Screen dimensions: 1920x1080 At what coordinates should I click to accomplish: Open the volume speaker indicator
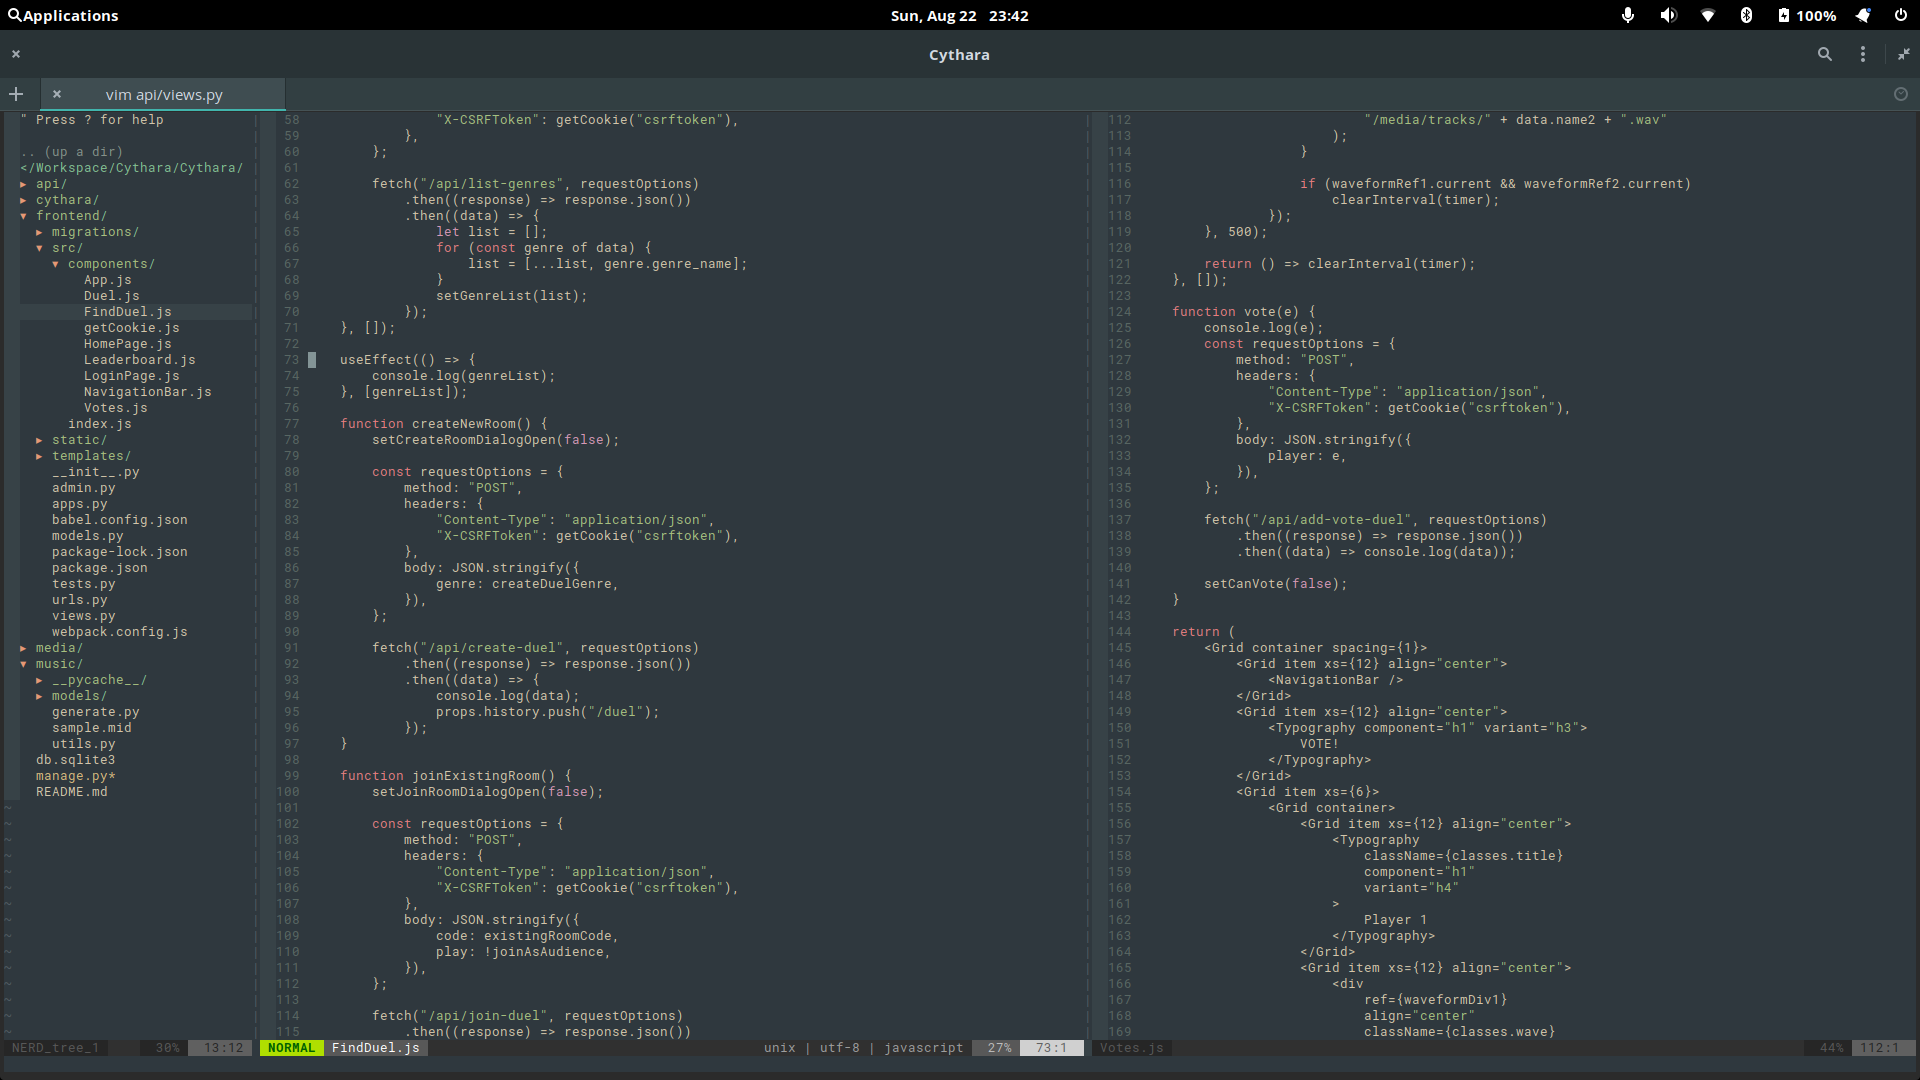tap(1668, 15)
